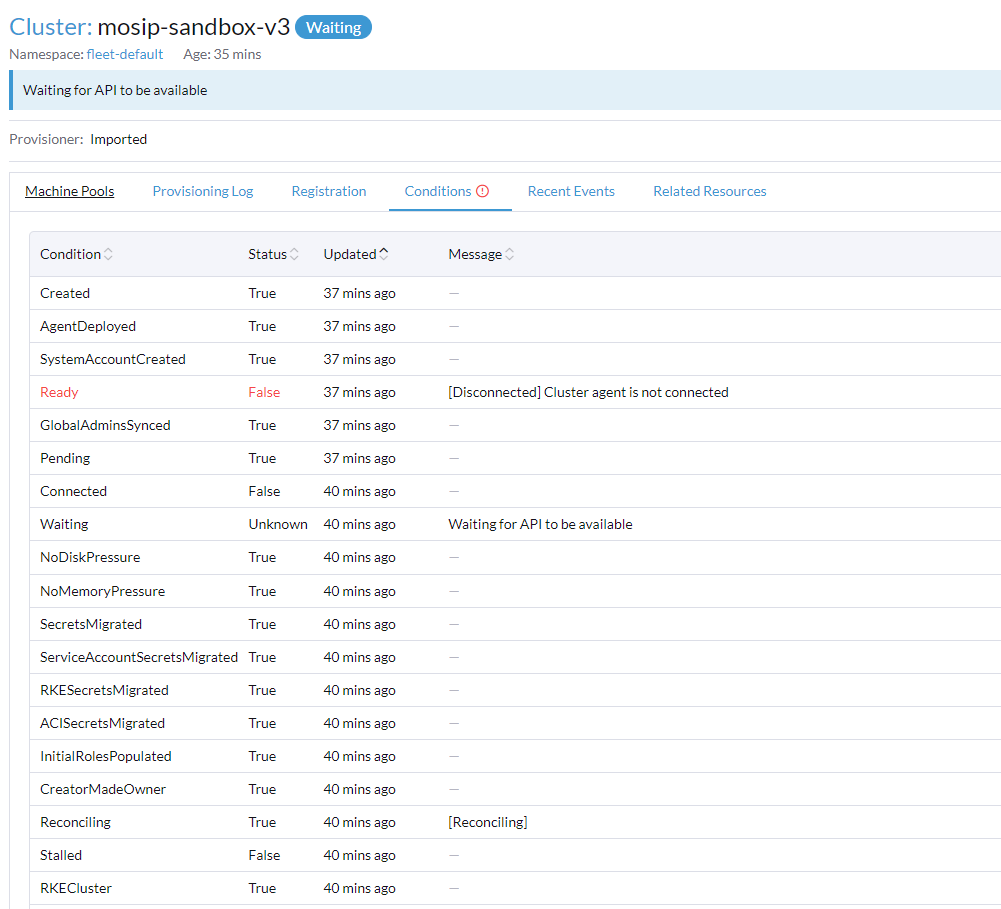Click the Status column sort arrows icon

pyautogui.click(x=294, y=255)
